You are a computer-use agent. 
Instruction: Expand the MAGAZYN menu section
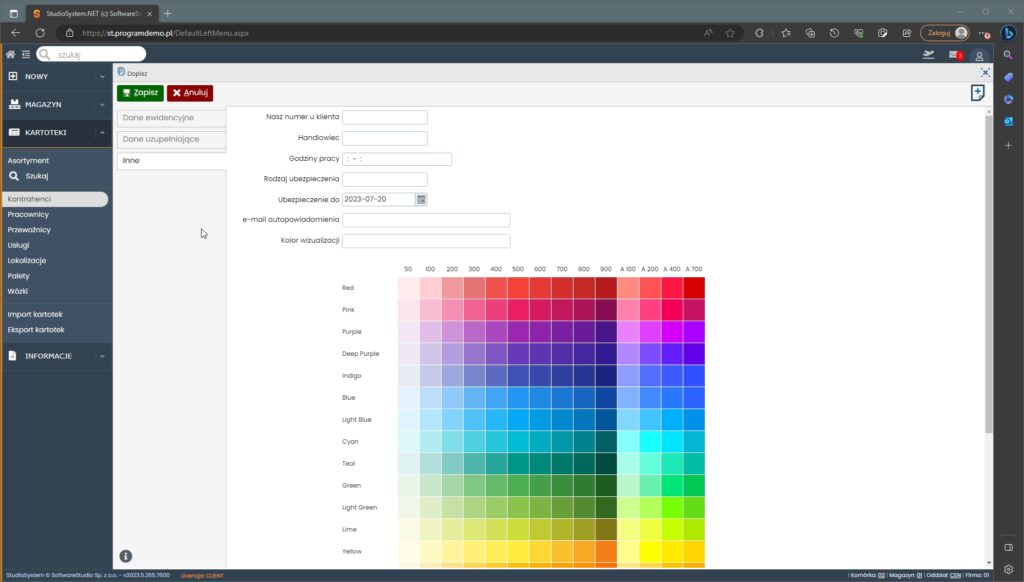56,104
